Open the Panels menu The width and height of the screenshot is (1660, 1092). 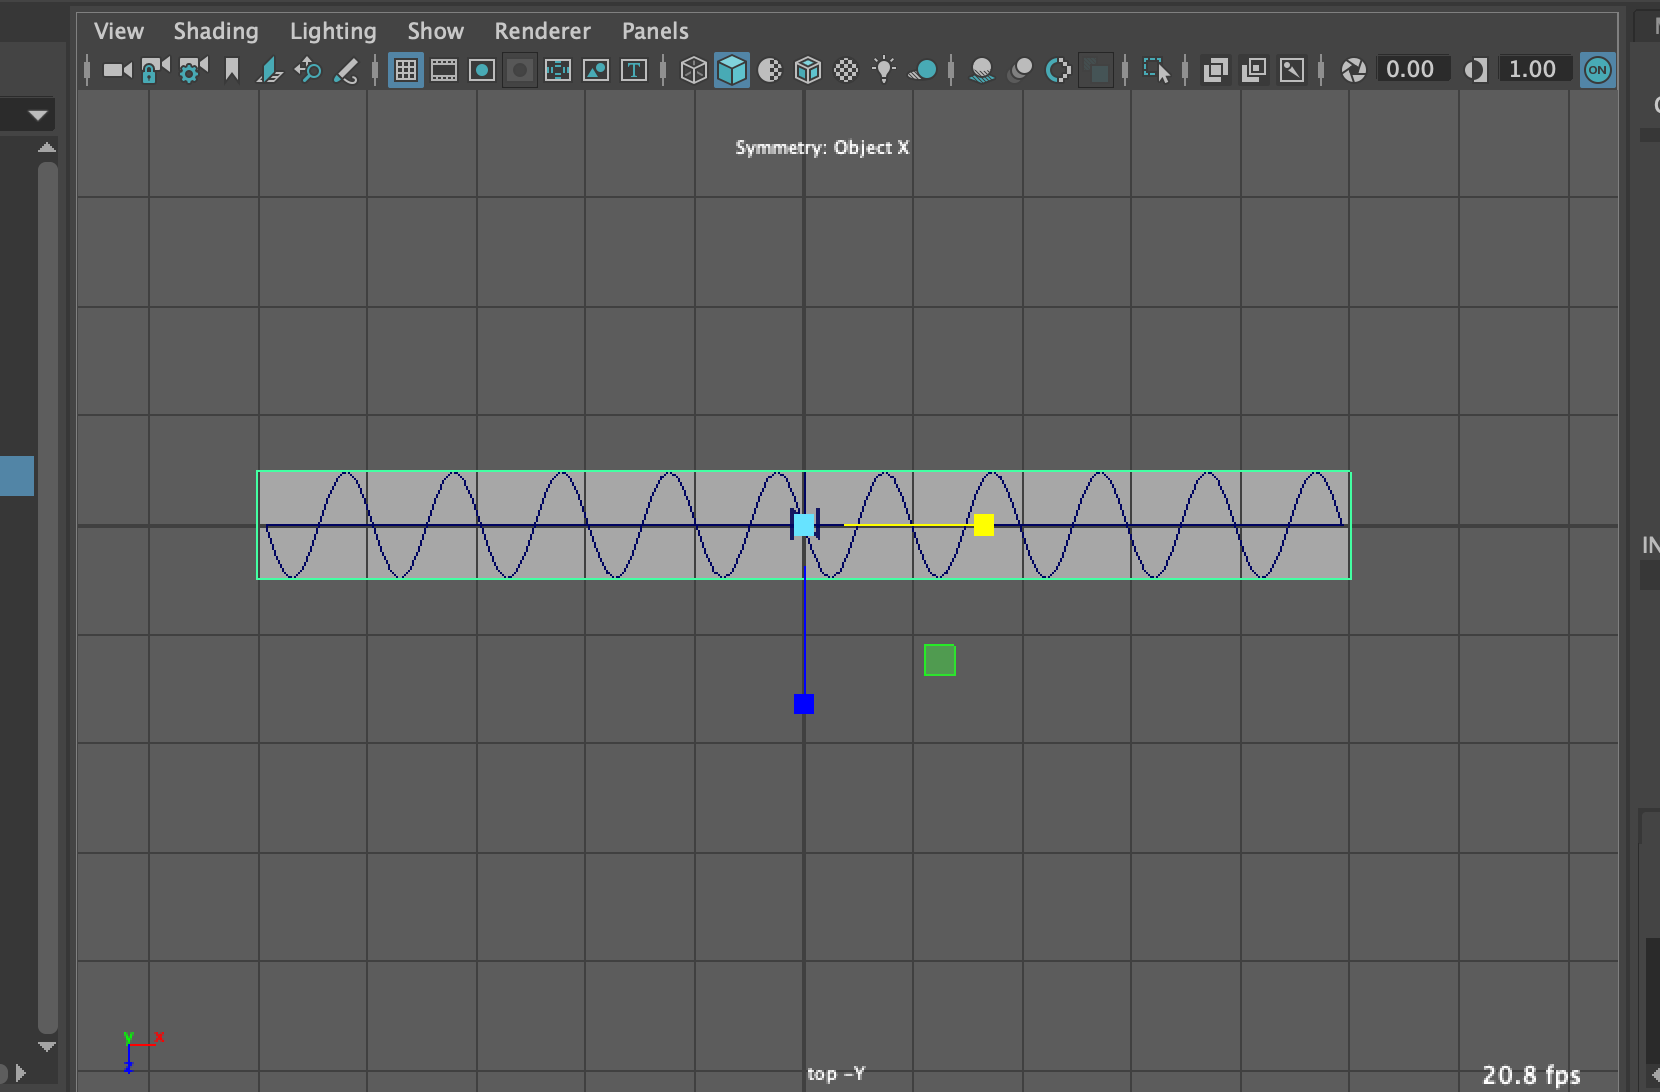[x=655, y=31]
